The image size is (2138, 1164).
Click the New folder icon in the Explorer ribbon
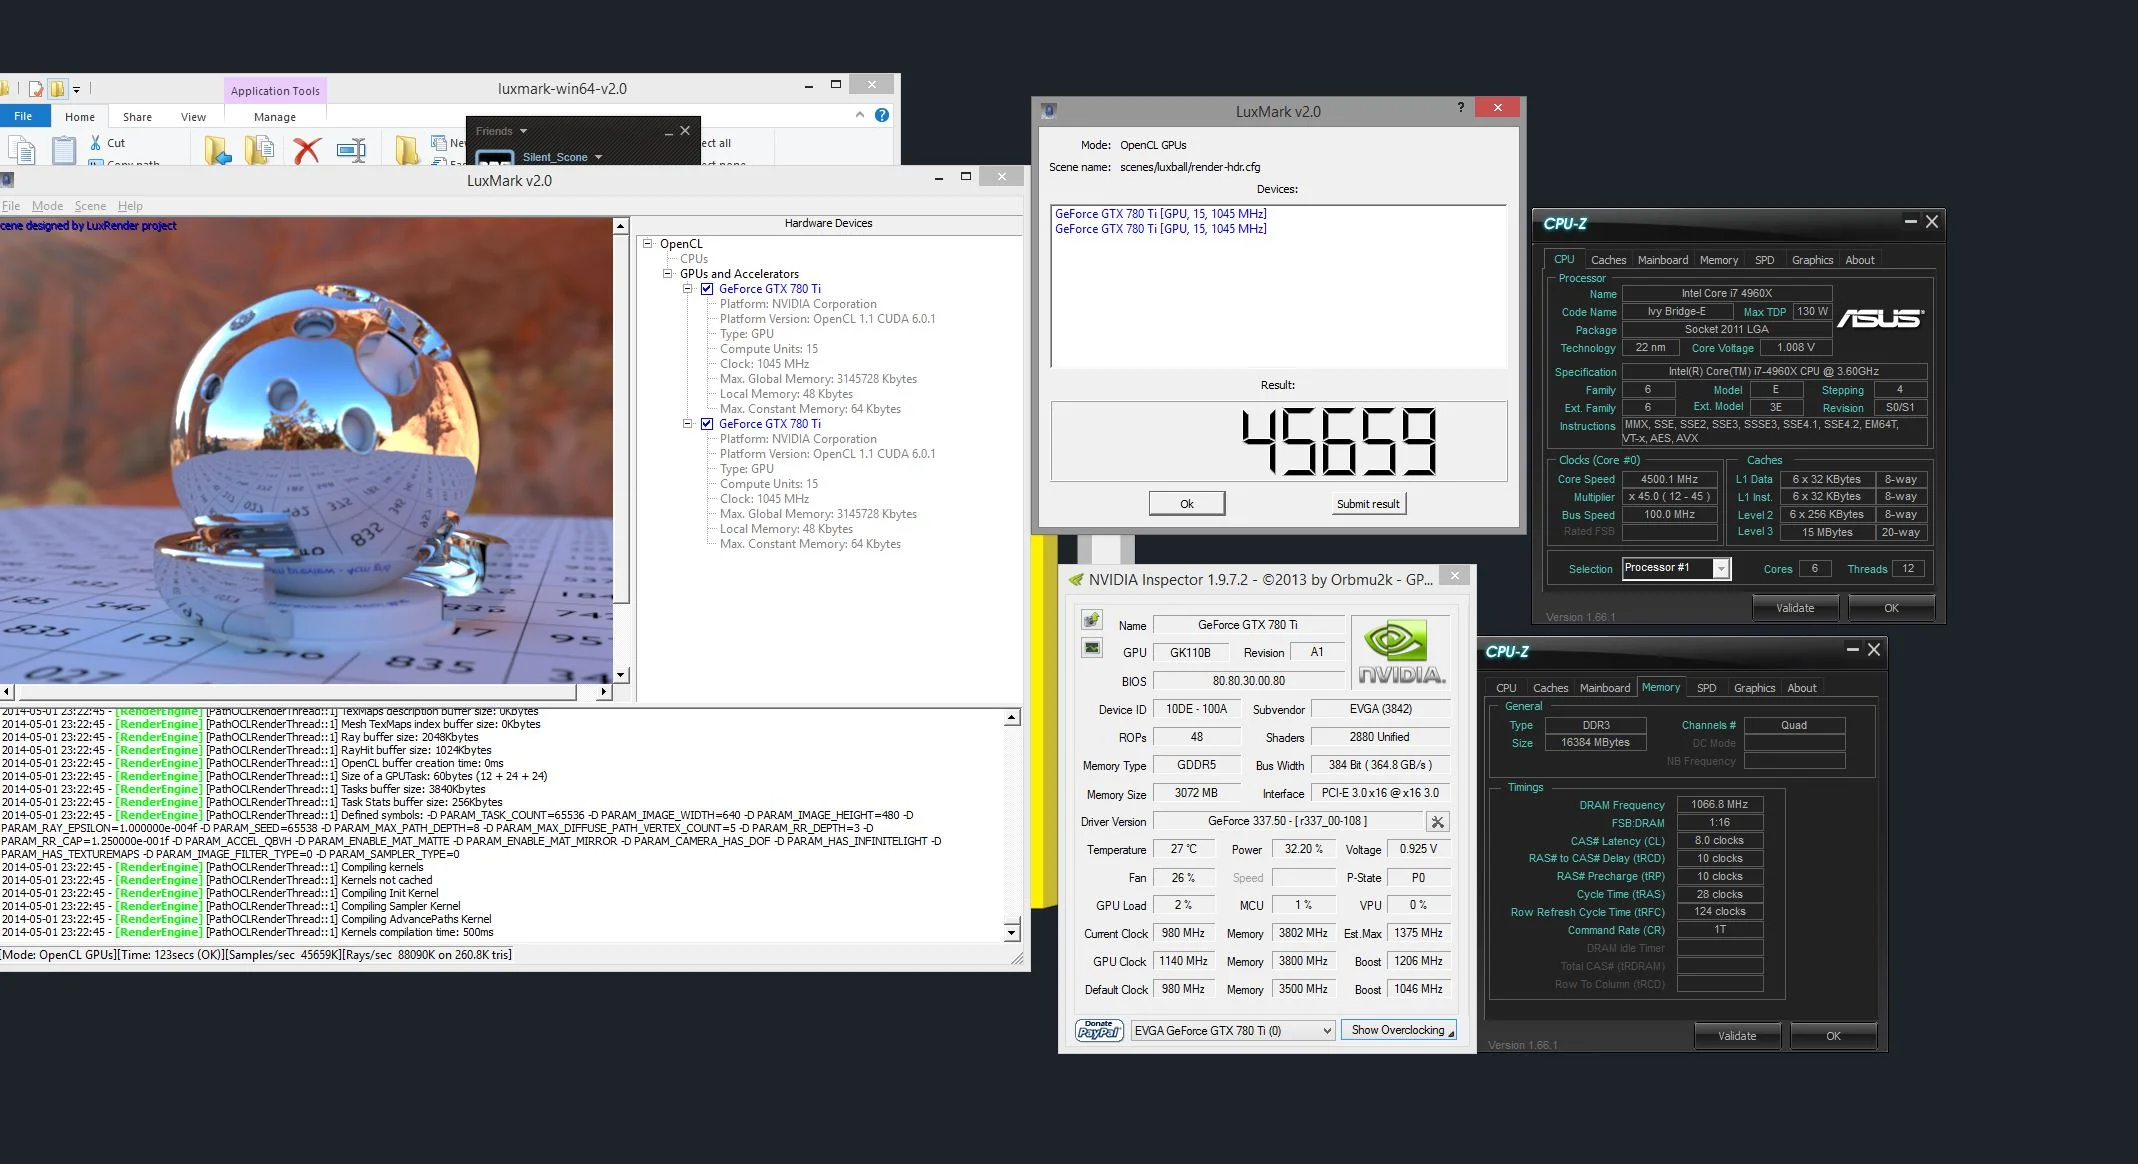tap(406, 150)
